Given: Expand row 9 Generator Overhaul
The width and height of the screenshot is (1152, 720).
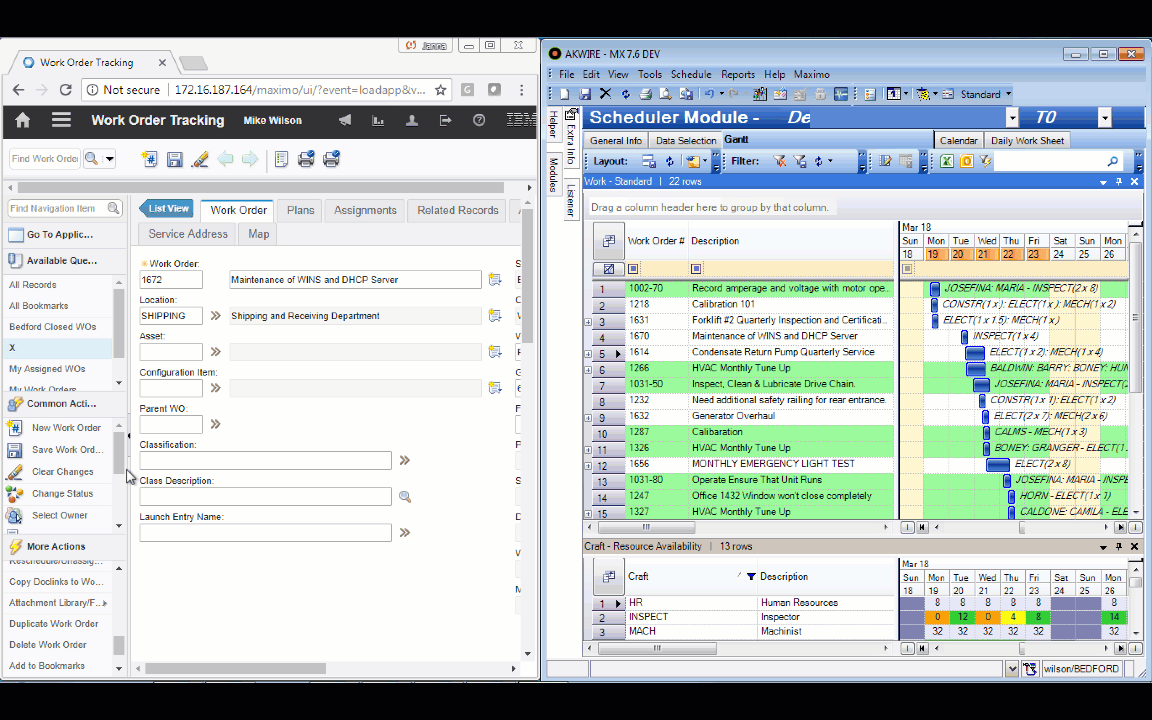Looking at the screenshot, I should pyautogui.click(x=588, y=418).
